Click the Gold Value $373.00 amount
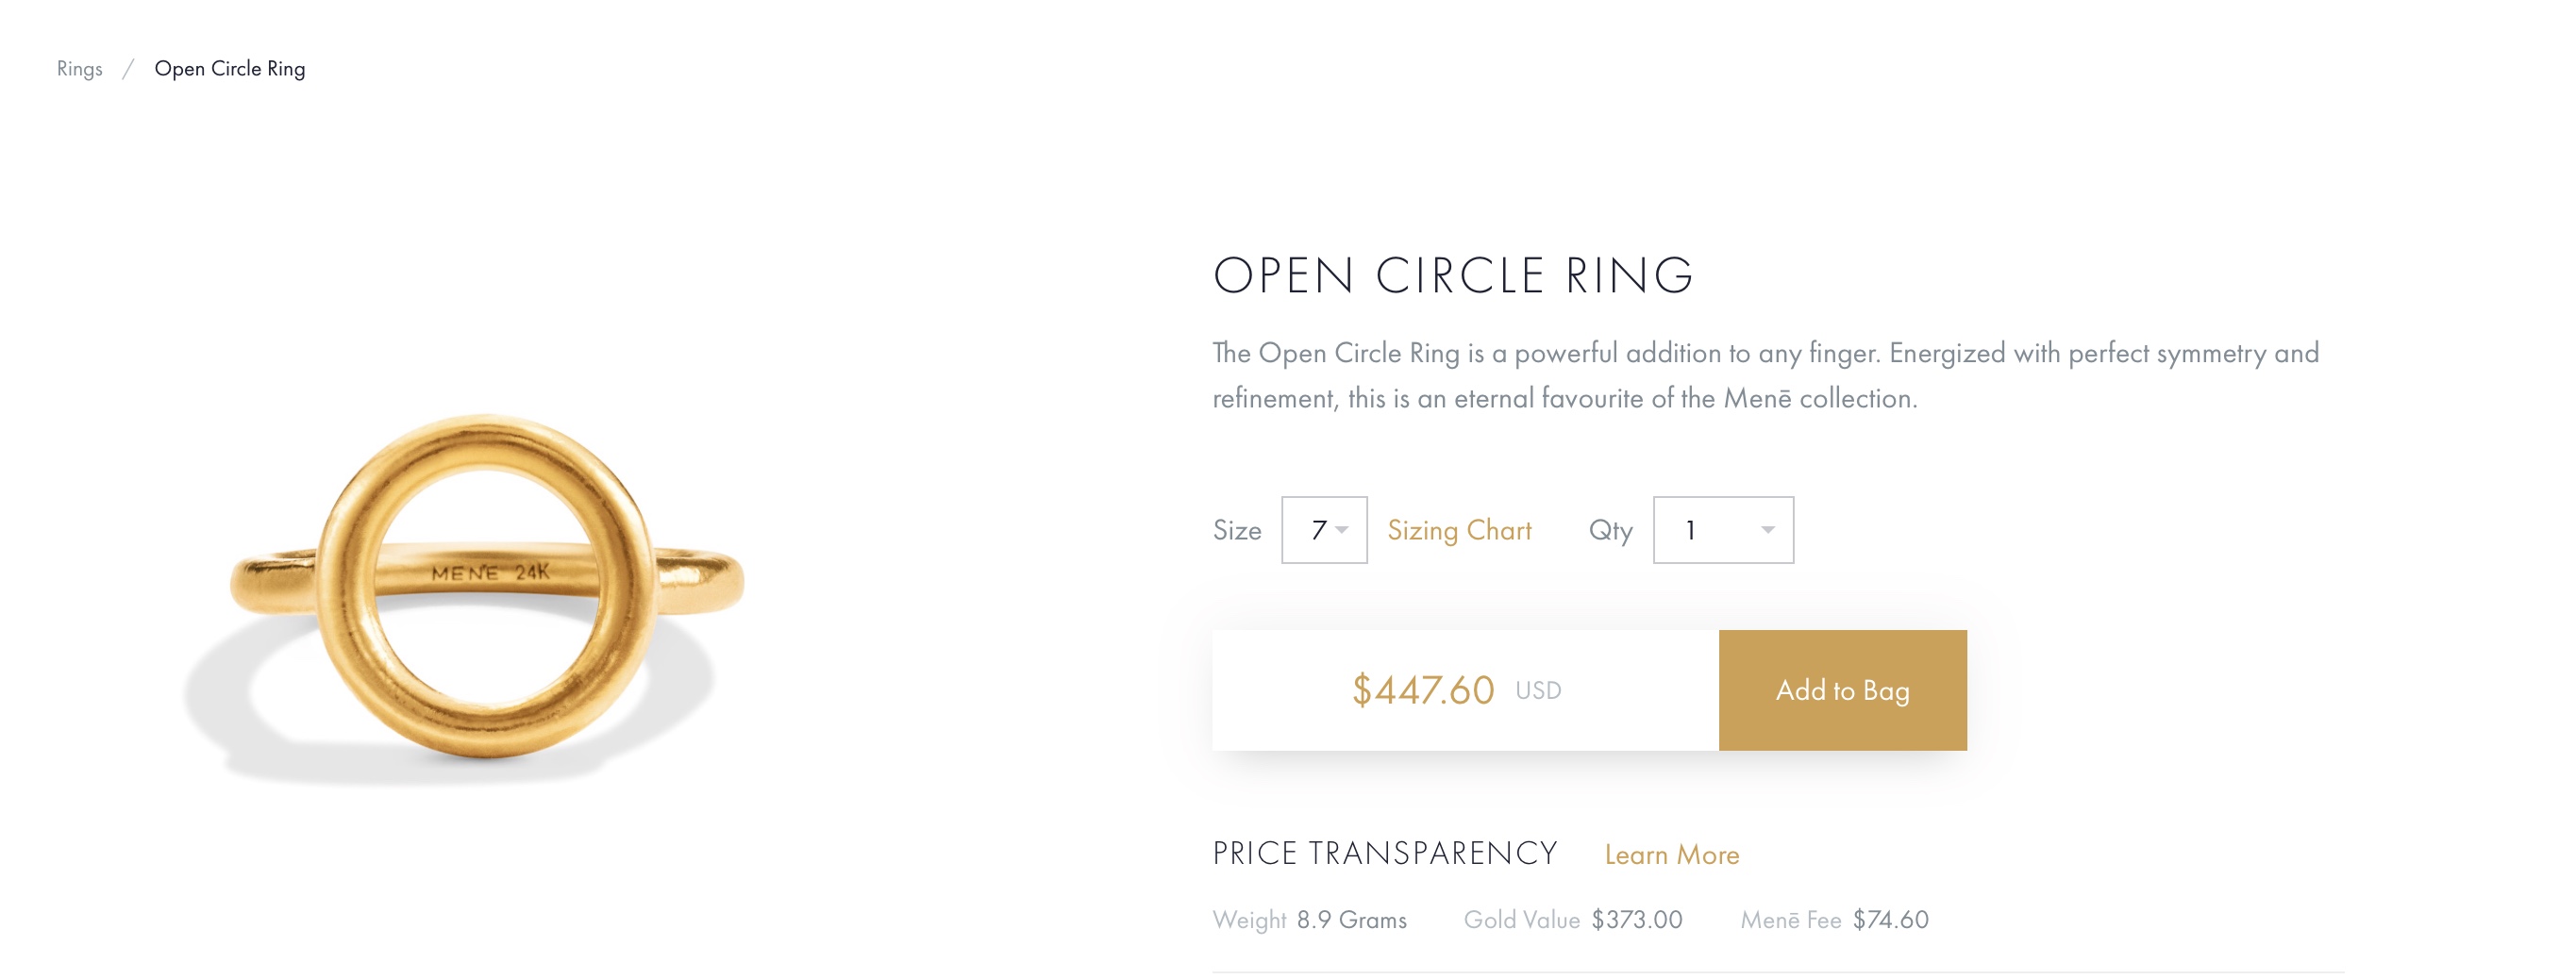The height and width of the screenshot is (979, 2576). coord(1636,920)
